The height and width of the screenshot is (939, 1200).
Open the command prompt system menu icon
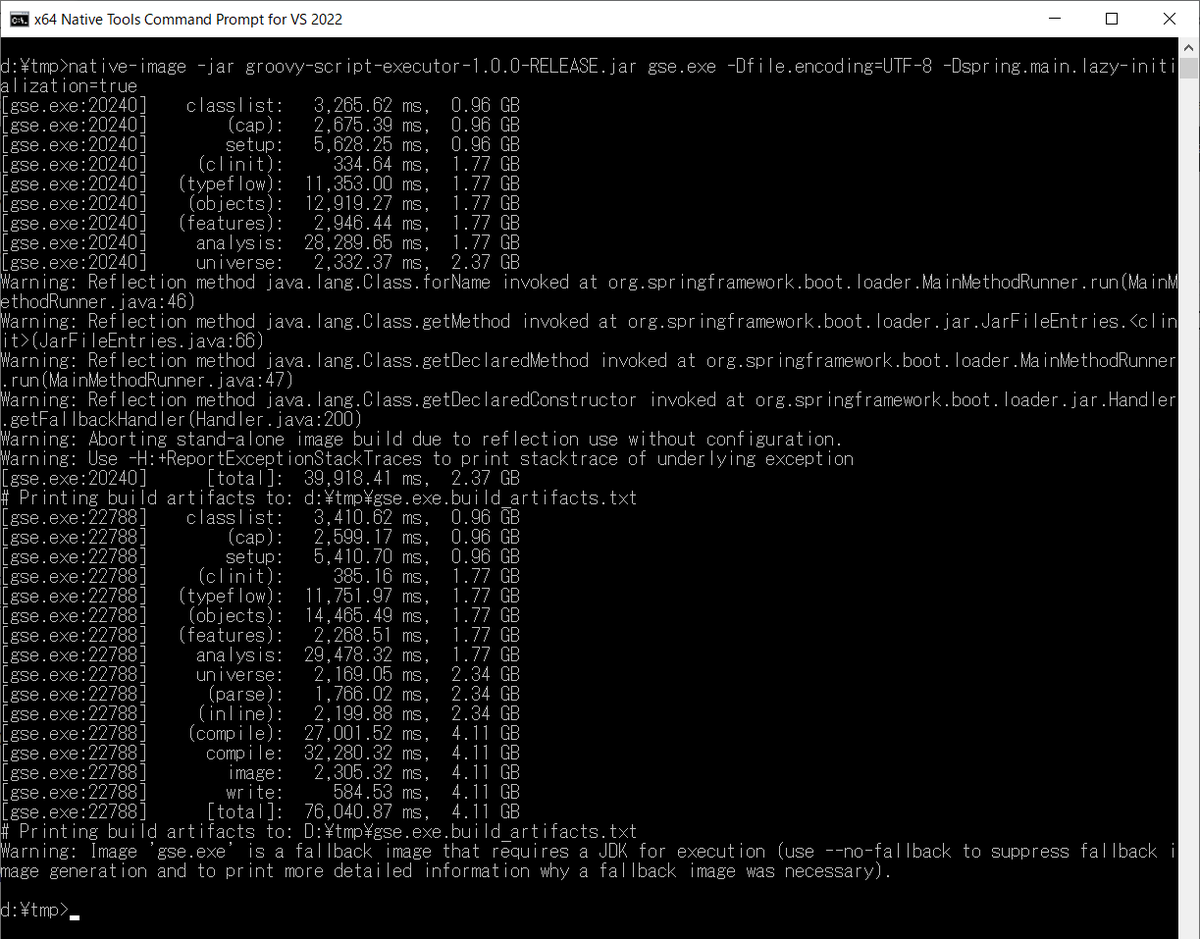pyautogui.click(x=17, y=19)
